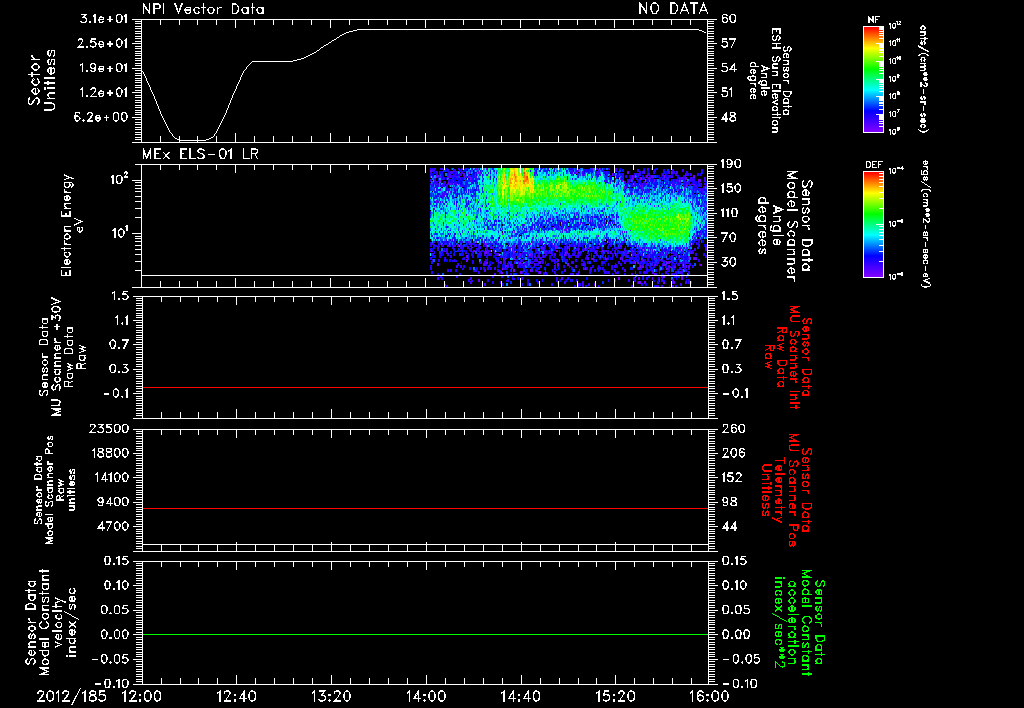Viewport: 1024px width, 708px height.
Task: Select the red 'MU Scanner Pos Telemetry' axis title
Action: coord(788,490)
